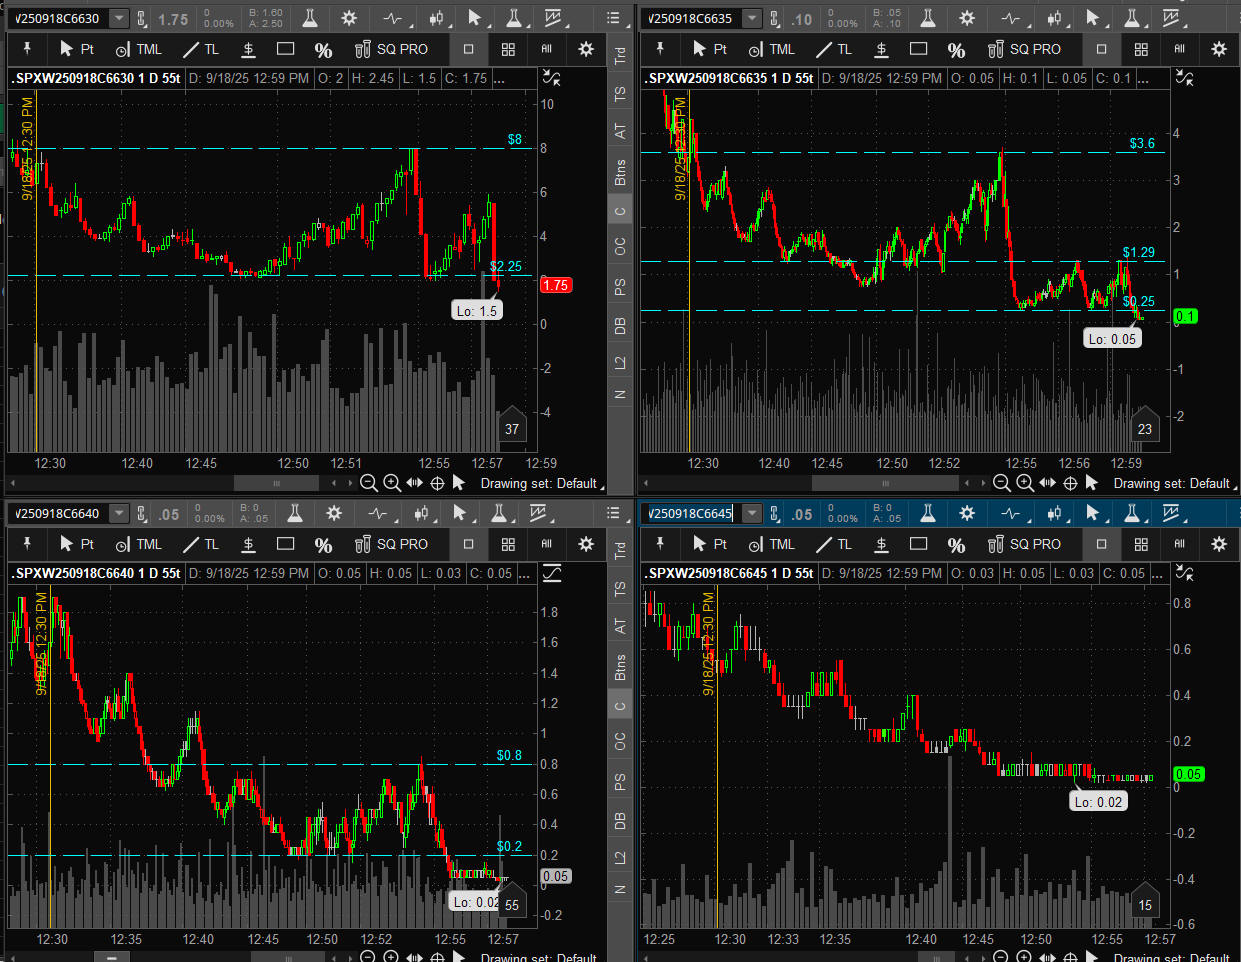The height and width of the screenshot is (962, 1241).
Task: Toggle the 'All' button in the top-right chart toolbar
Action: (1179, 49)
